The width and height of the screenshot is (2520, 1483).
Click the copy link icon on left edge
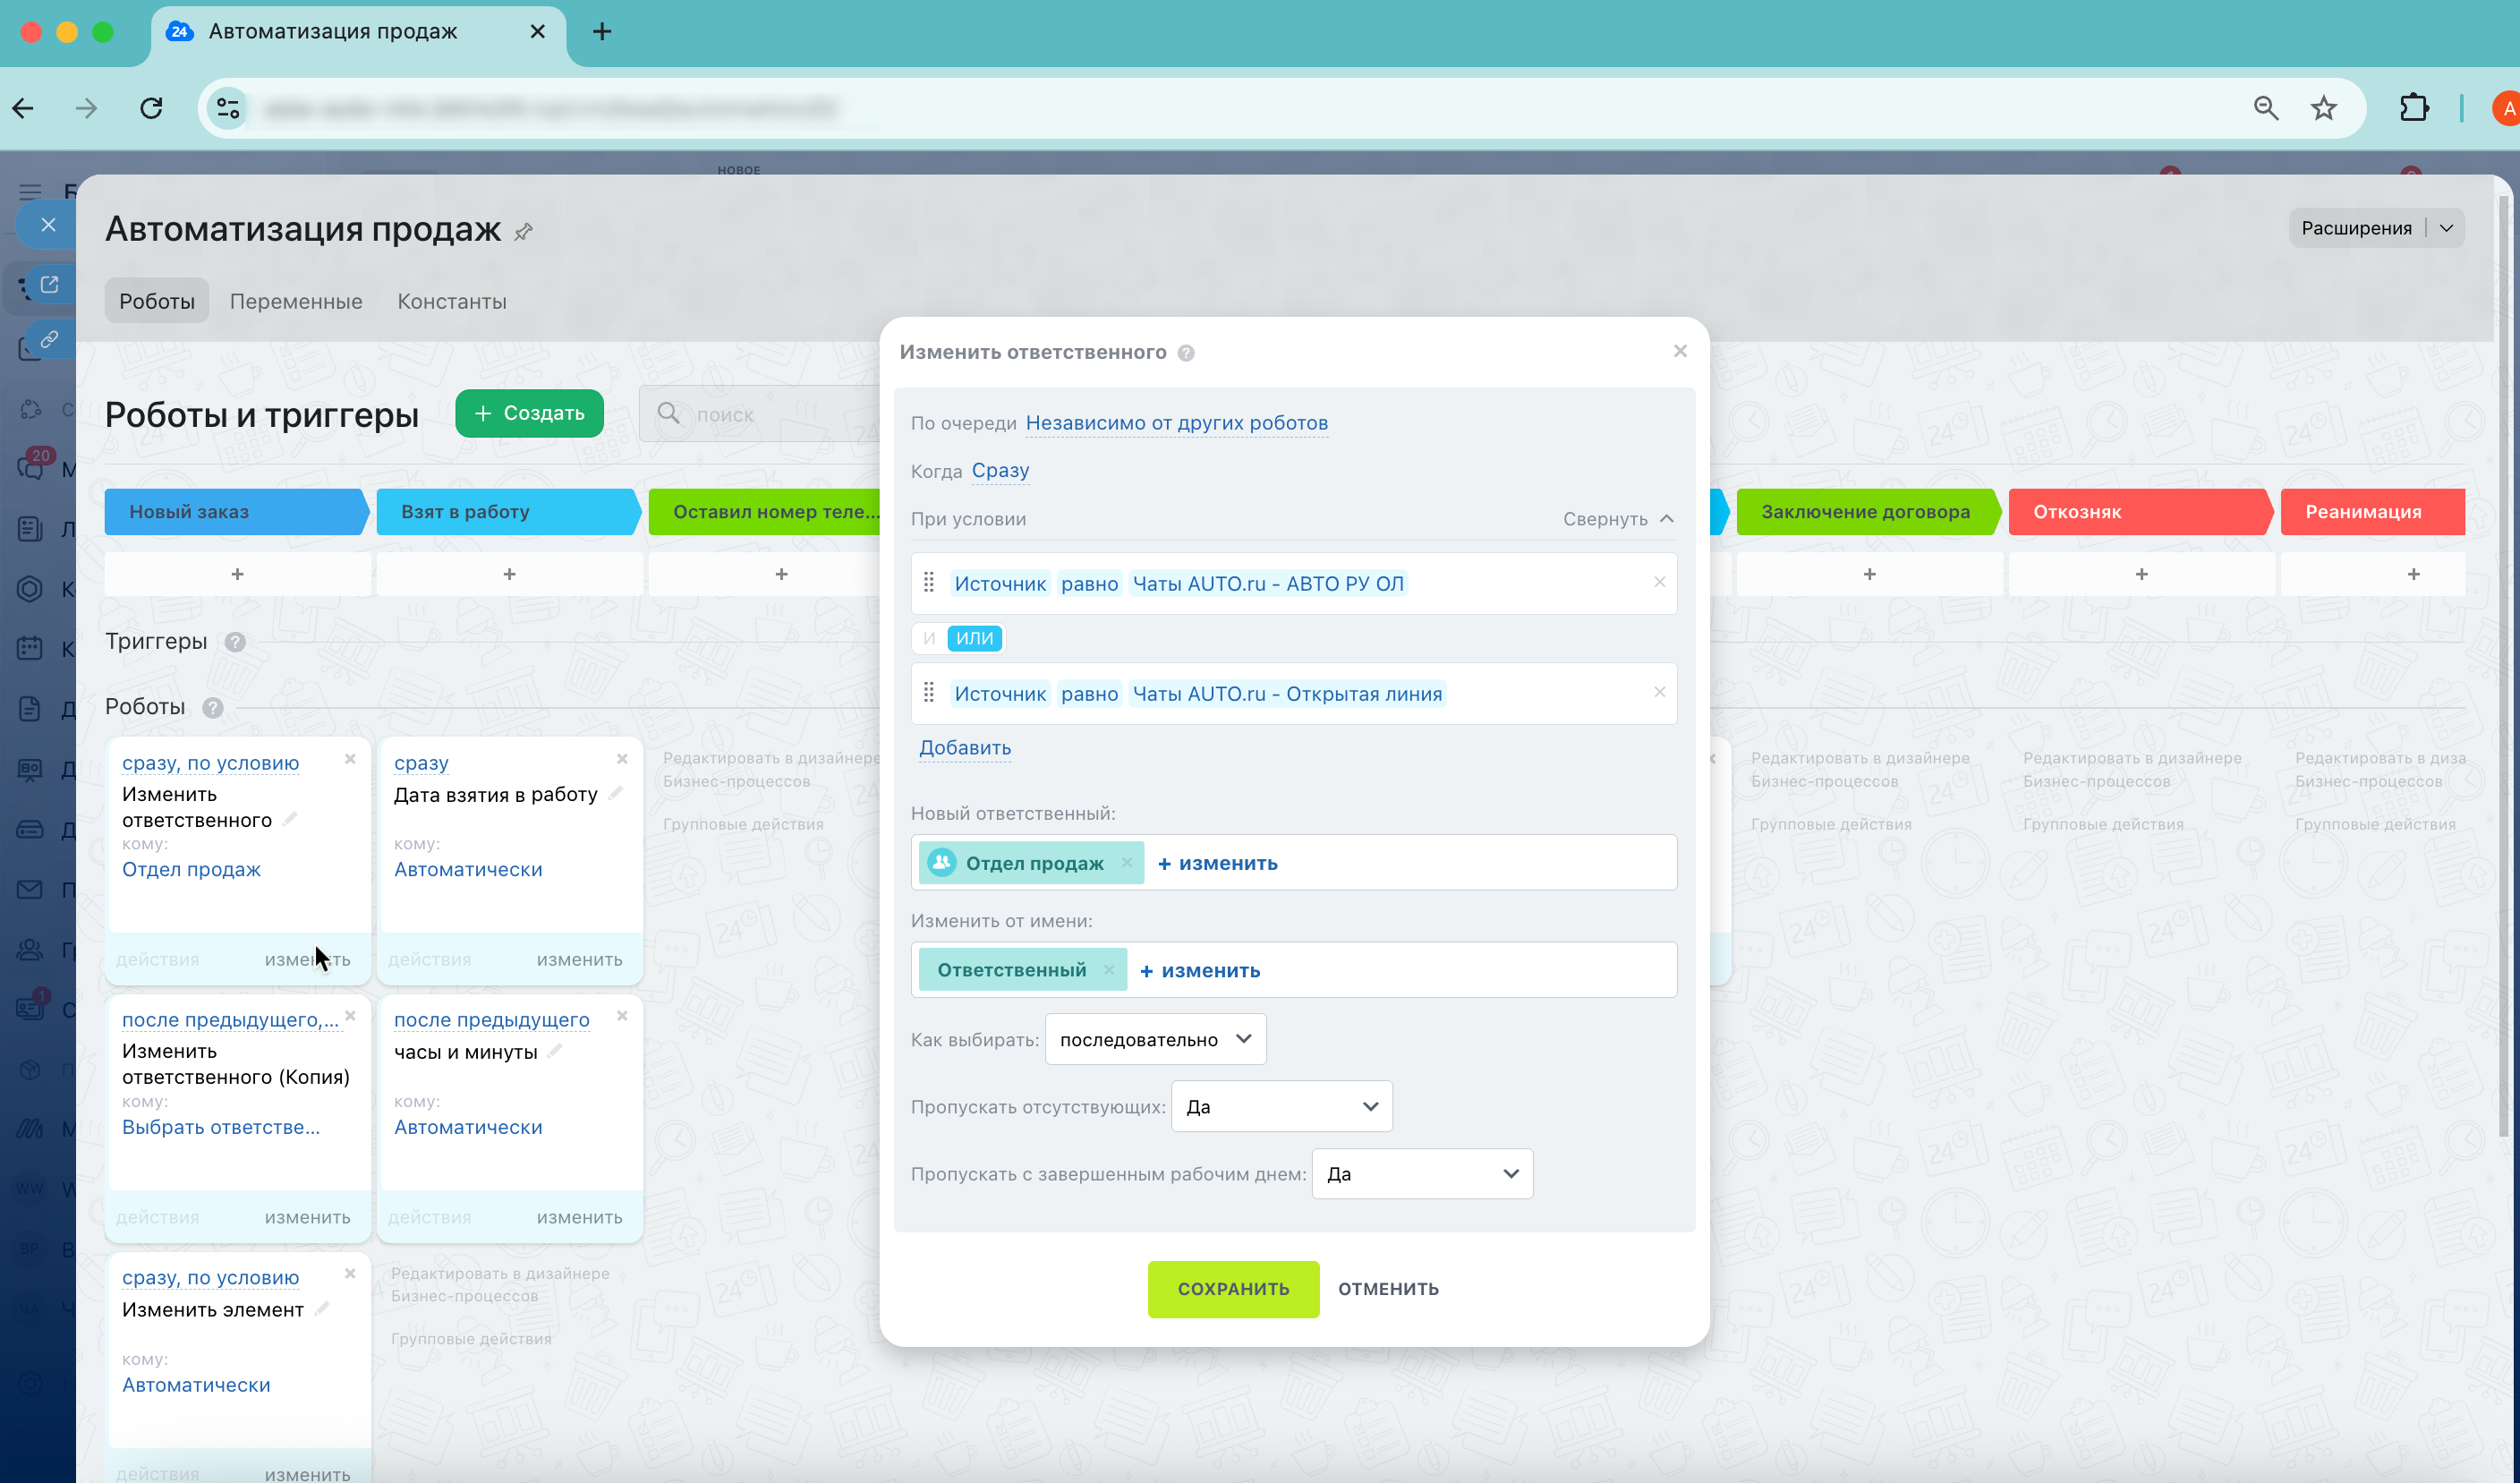[x=50, y=340]
